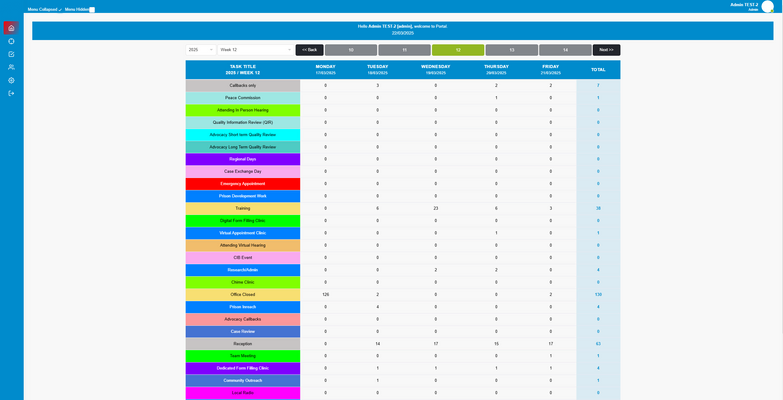The width and height of the screenshot is (783, 400).
Task: Open the users sidebar icon
Action: tap(11, 67)
